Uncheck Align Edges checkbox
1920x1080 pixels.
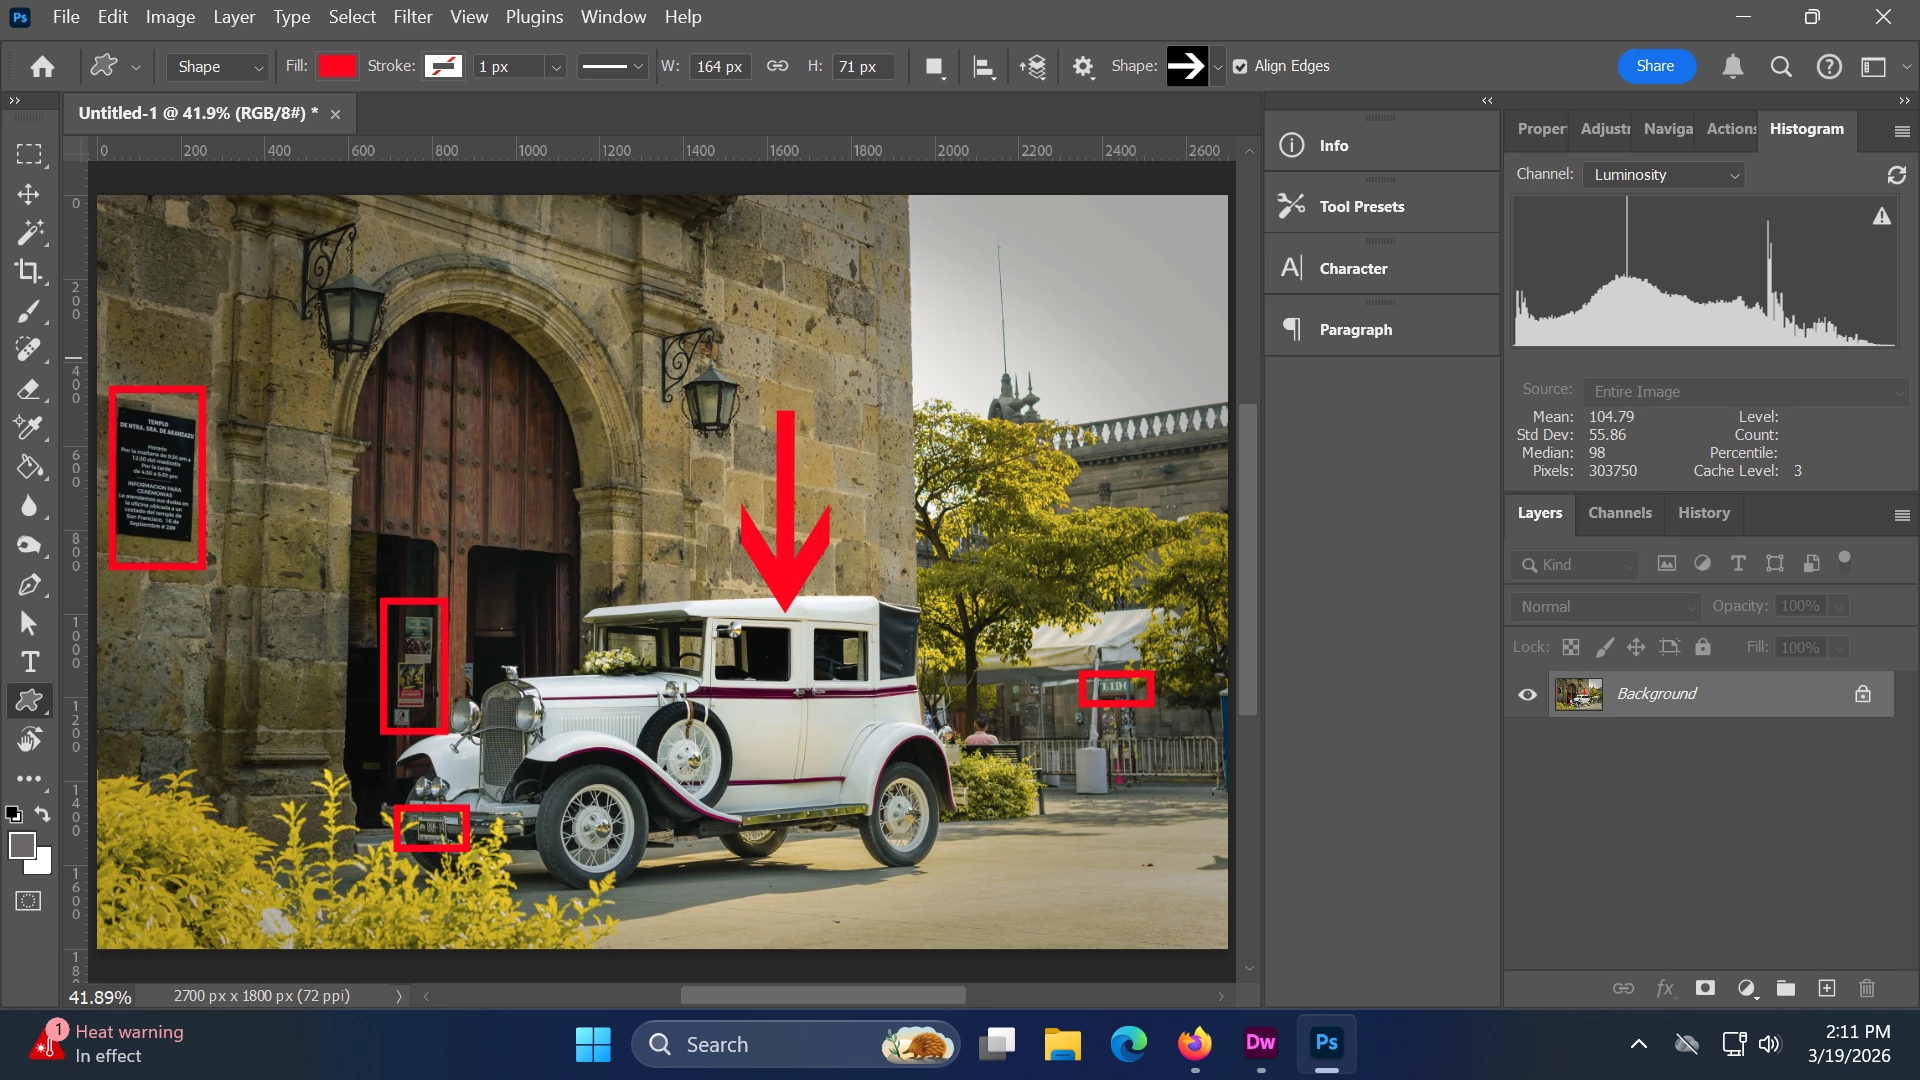[x=1240, y=66]
